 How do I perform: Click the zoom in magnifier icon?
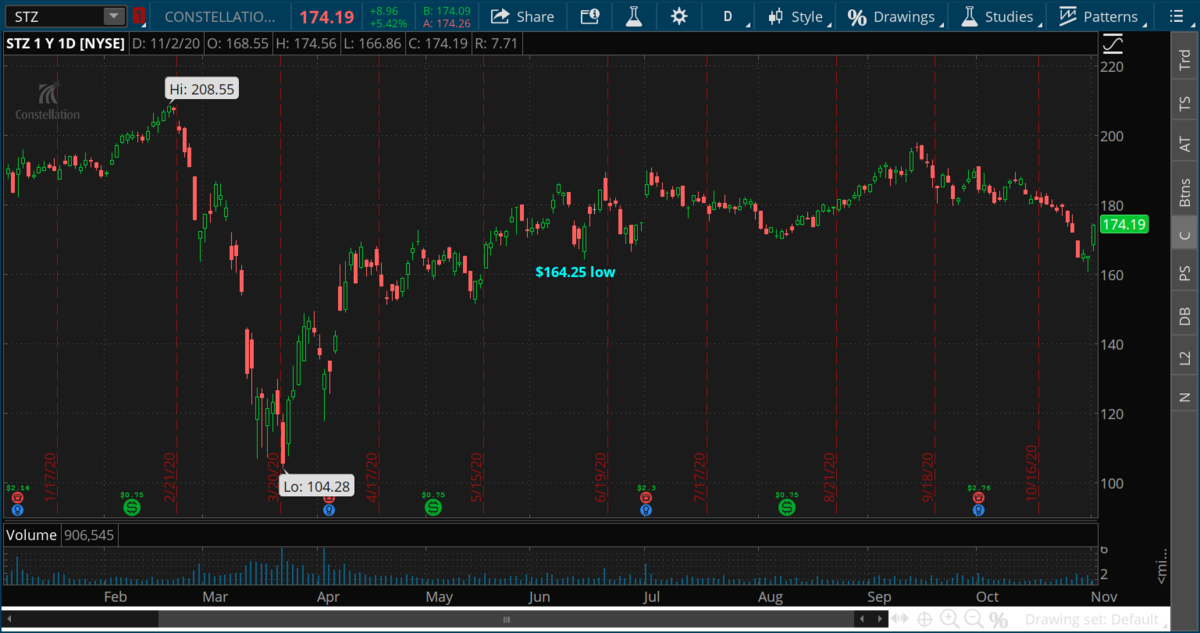coord(949,620)
